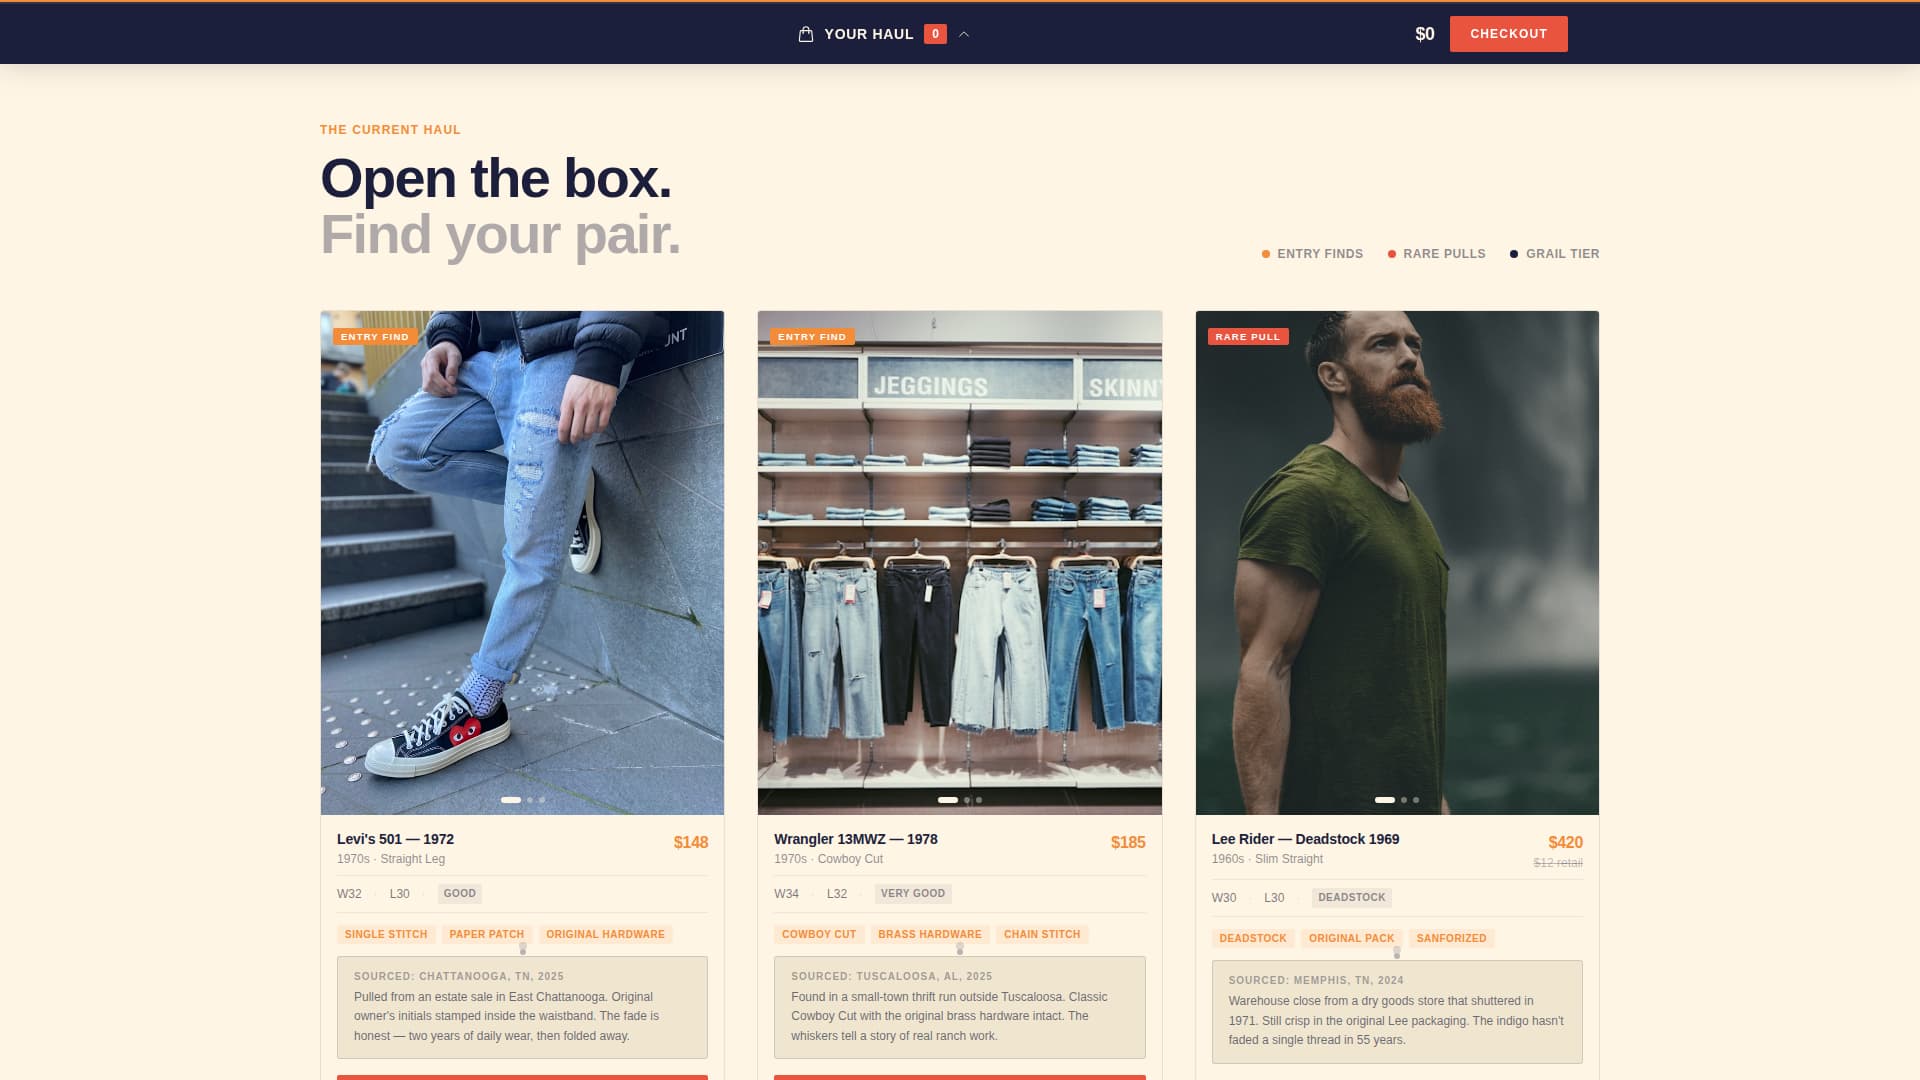Select first carousel dot on Wrangler photo
Screen dimensions: 1920x1080
(948, 800)
